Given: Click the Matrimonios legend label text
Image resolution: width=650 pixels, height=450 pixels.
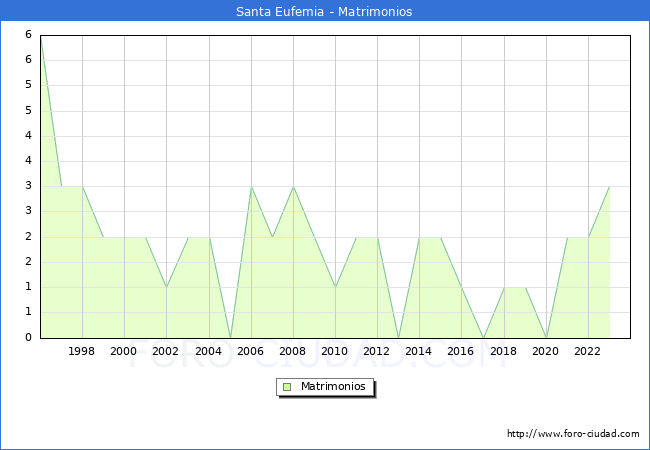Looking at the screenshot, I should (332, 387).
